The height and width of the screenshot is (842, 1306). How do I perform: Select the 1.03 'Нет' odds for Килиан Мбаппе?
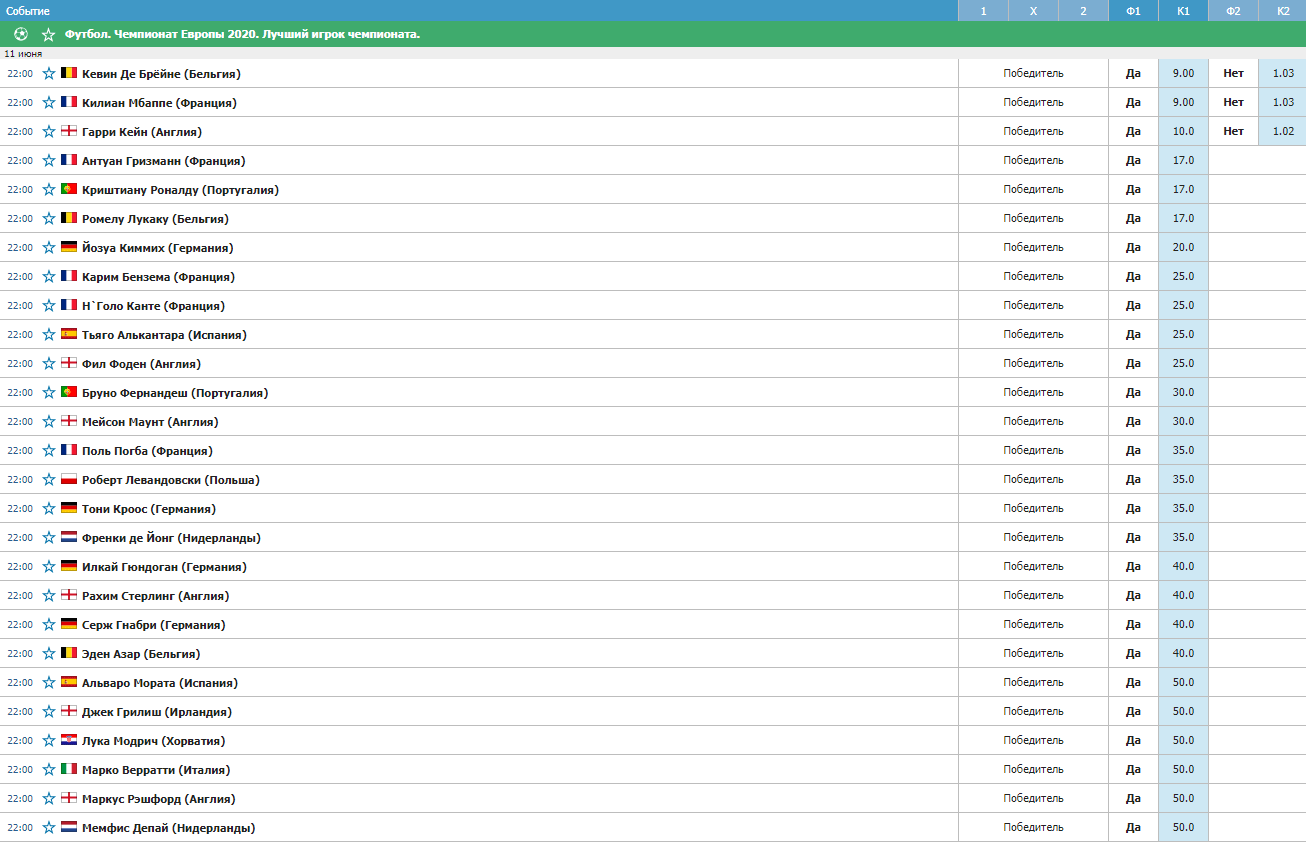pyautogui.click(x=1283, y=102)
